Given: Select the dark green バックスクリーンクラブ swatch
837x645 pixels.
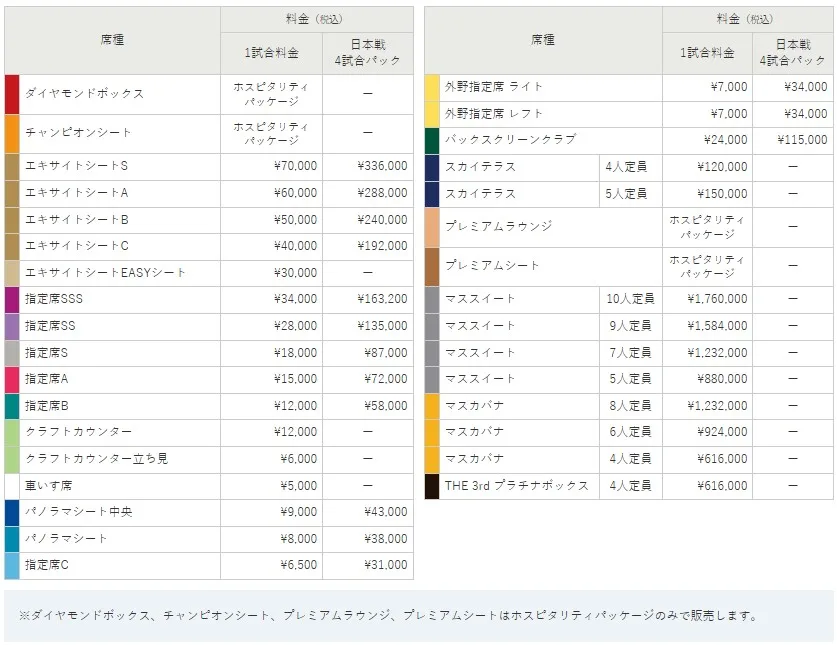Looking at the screenshot, I should [x=432, y=140].
